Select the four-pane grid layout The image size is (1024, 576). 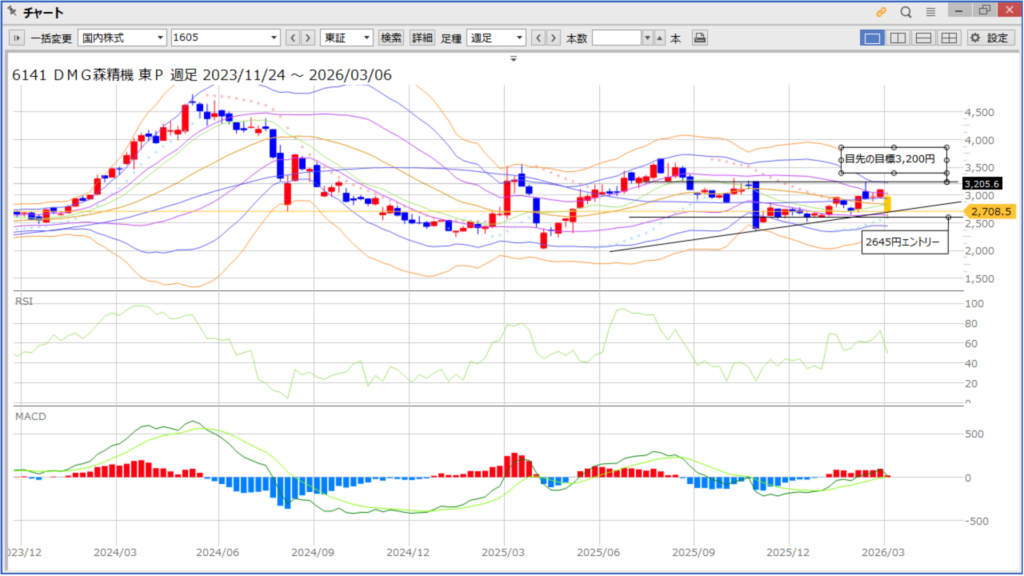point(948,38)
